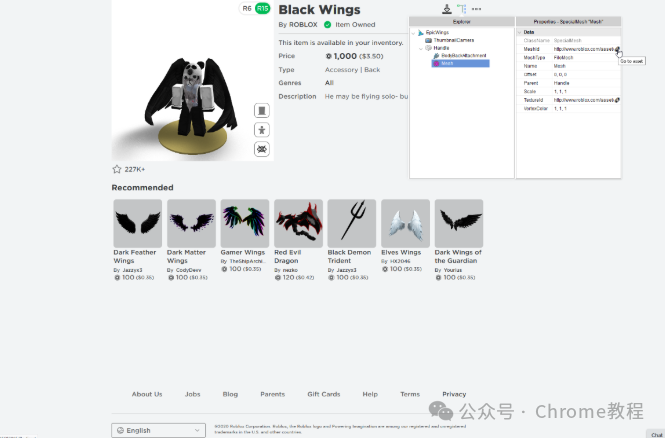
Task: Open Gift Cards footer link
Action: (324, 394)
